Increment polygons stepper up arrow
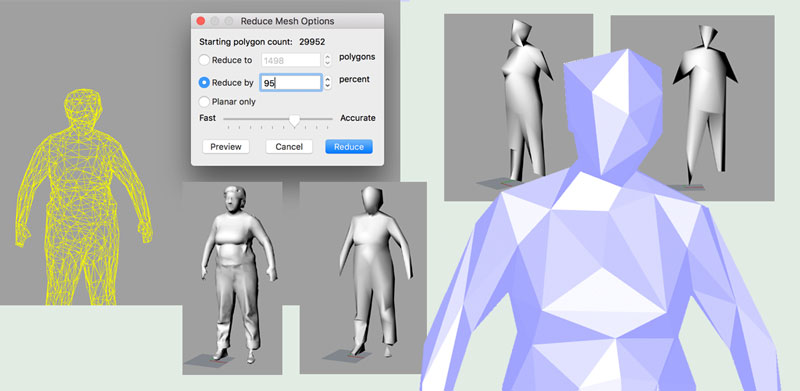Viewport: 800px width, 391px height. (328, 57)
